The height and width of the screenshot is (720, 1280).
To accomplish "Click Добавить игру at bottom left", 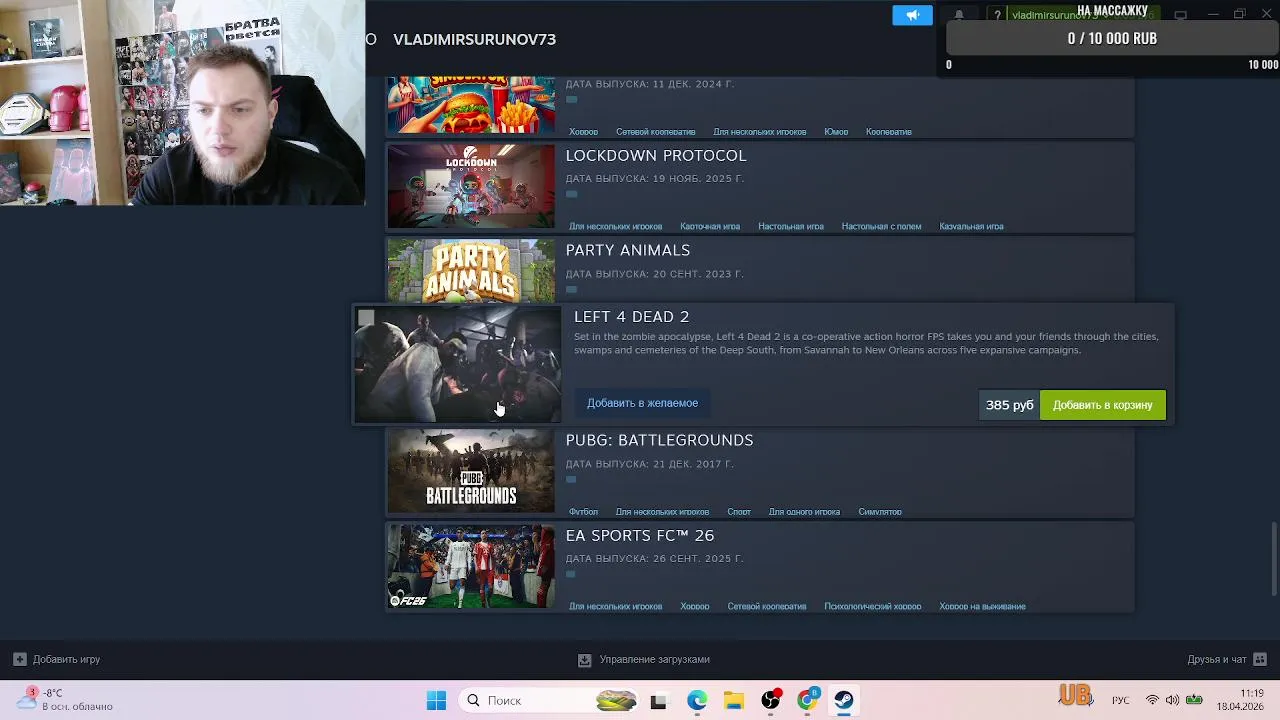I will pyautogui.click(x=66, y=659).
